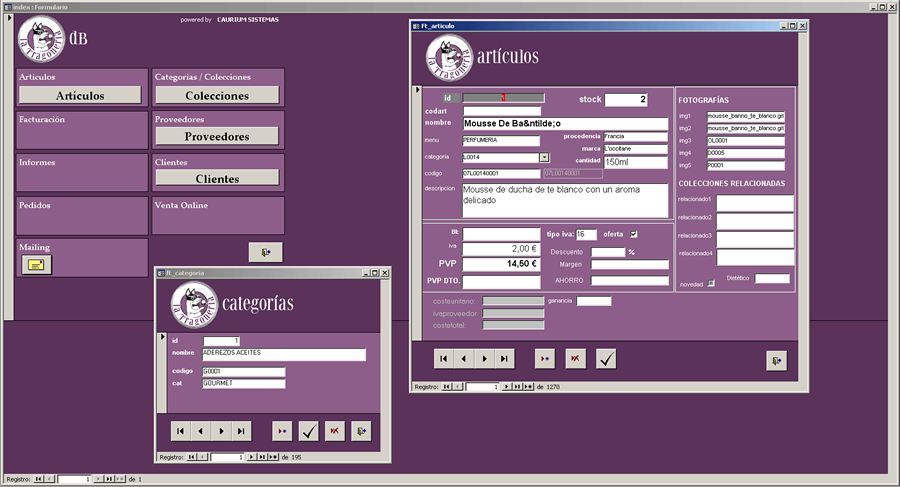Save record with checkmark in artículos form
The height and width of the screenshot is (487, 900).
point(606,358)
